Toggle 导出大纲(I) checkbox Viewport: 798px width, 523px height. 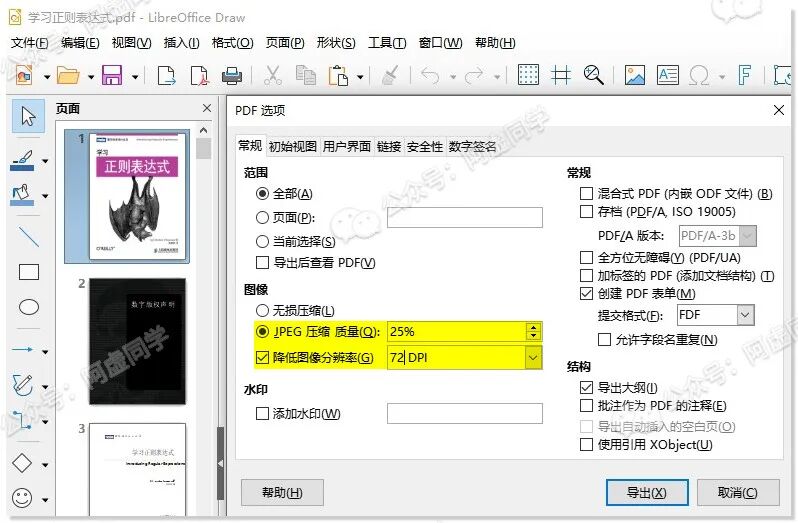(x=586, y=388)
